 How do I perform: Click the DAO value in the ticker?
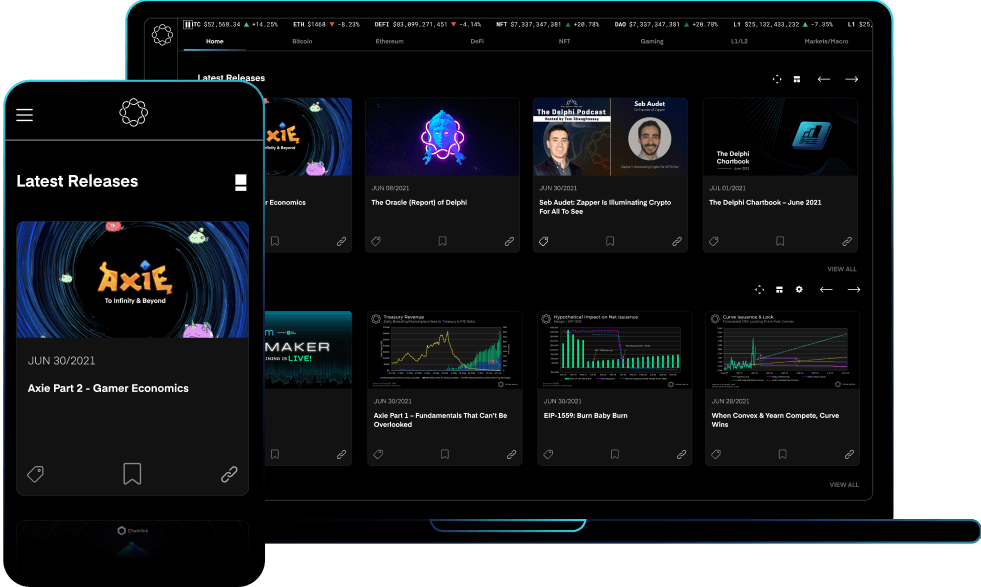click(x=666, y=25)
